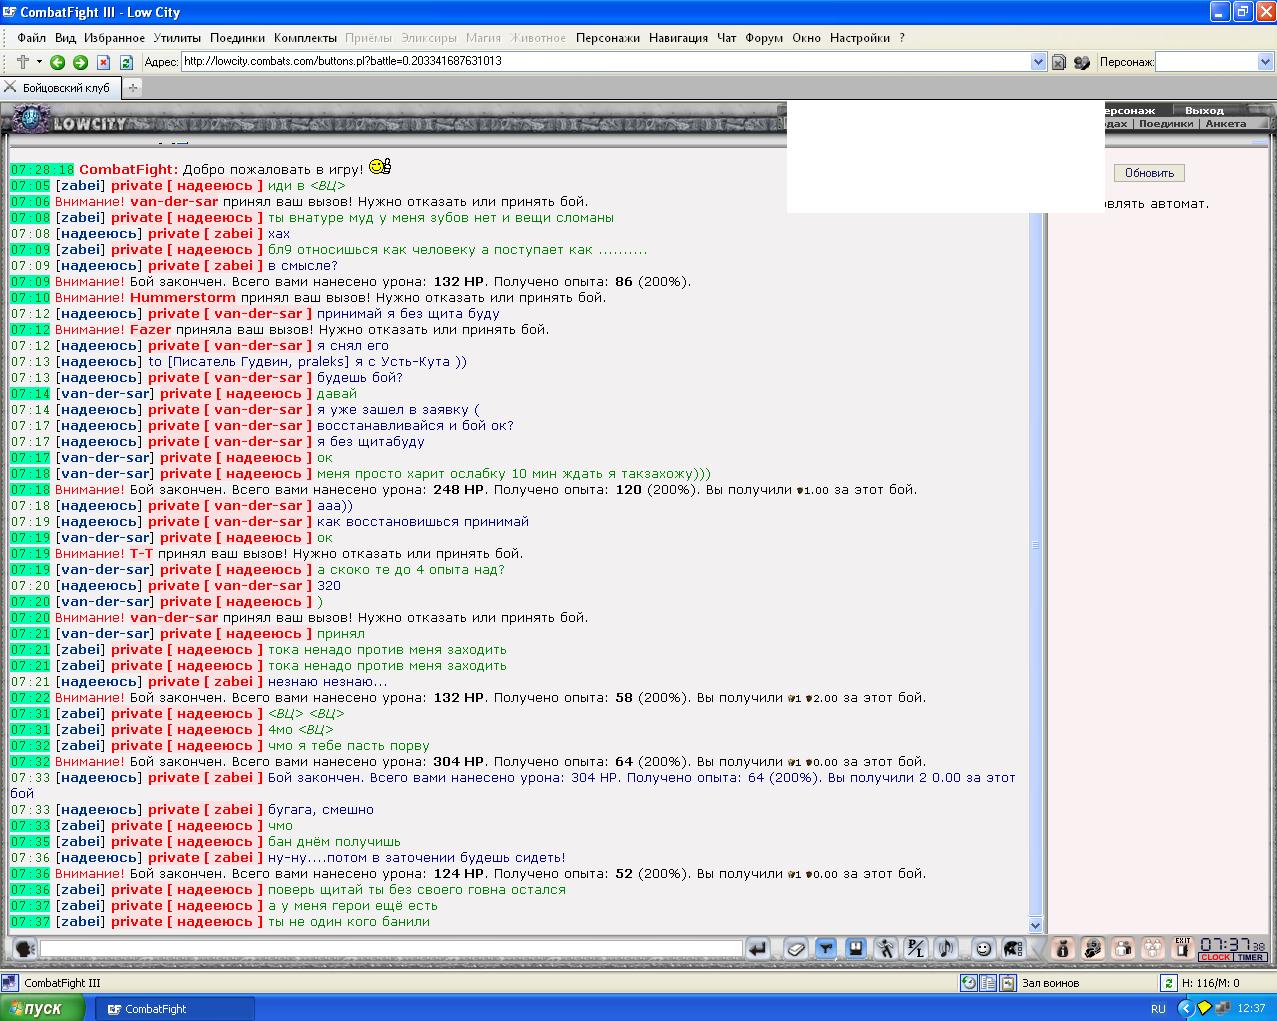The width and height of the screenshot is (1277, 1021).
Task: Open the Утилиты menu
Action: (x=177, y=38)
